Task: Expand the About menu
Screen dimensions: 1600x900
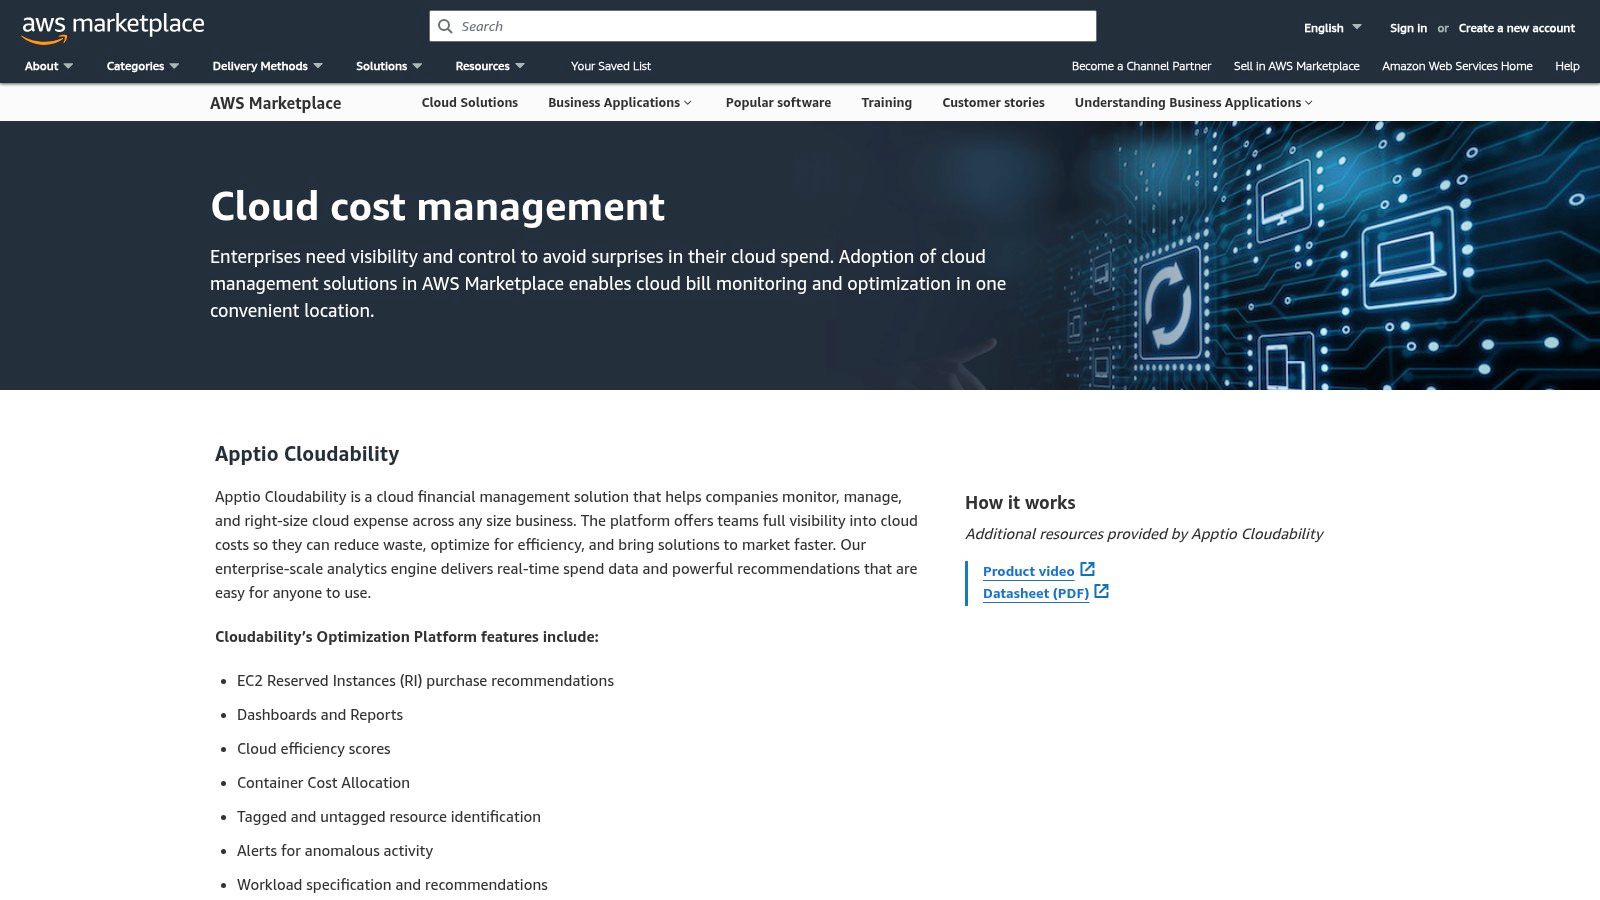Action: 49,66
